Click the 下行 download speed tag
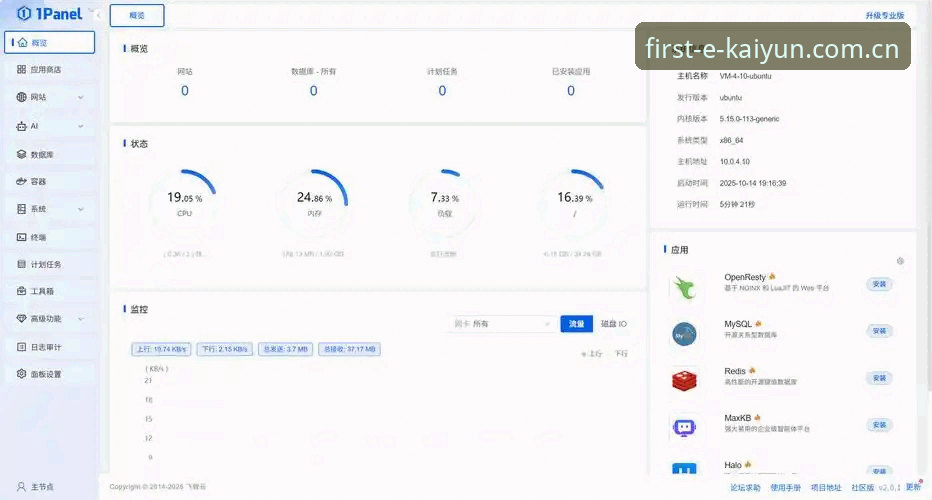This screenshot has width=932, height=500. (x=225, y=349)
